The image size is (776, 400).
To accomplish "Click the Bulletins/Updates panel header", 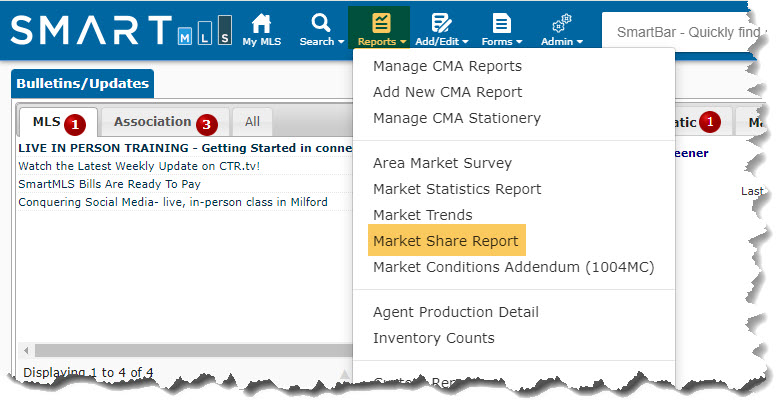I will 83,84.
